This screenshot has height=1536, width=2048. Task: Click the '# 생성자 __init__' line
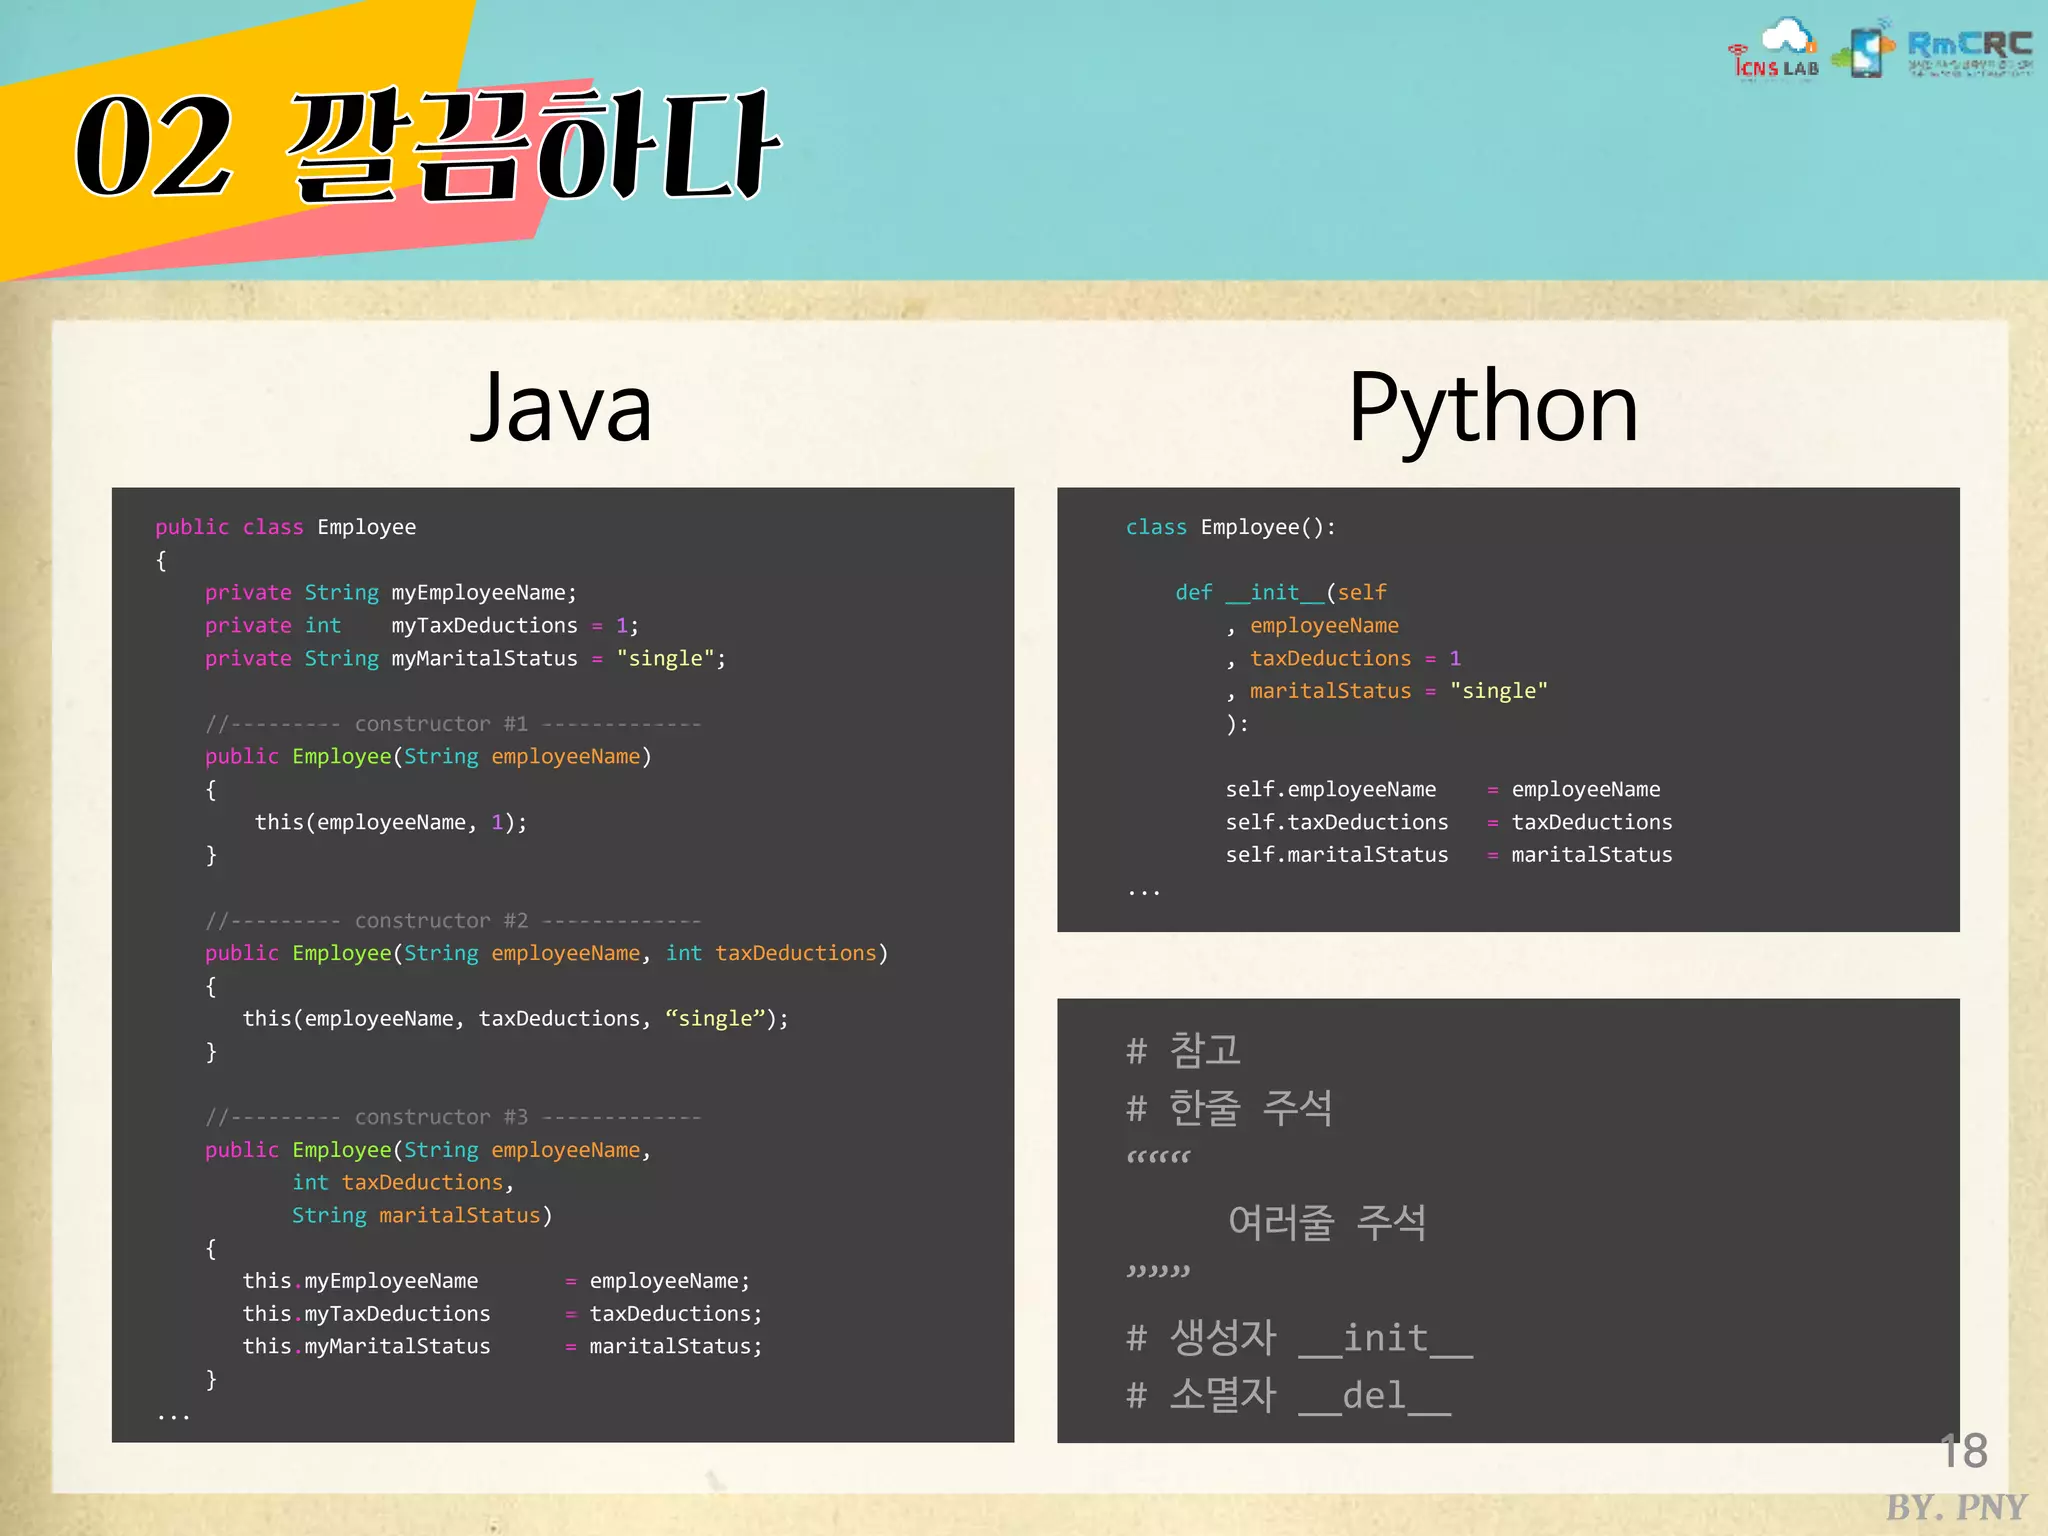pyautogui.click(x=1299, y=1338)
